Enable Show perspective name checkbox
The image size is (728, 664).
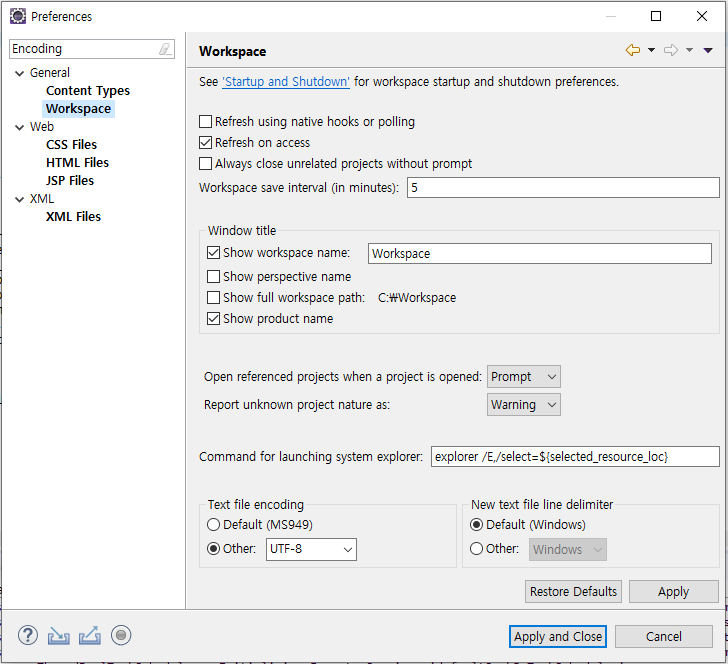[x=213, y=277]
